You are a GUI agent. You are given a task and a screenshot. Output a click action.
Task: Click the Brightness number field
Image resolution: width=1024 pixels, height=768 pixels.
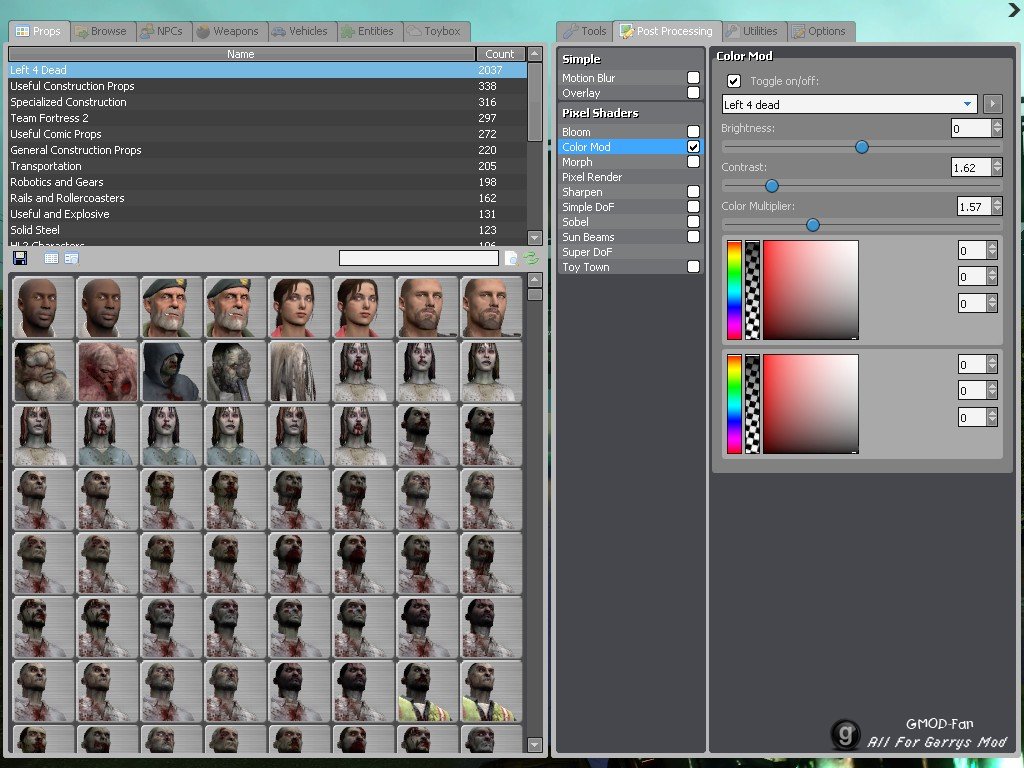click(971, 128)
